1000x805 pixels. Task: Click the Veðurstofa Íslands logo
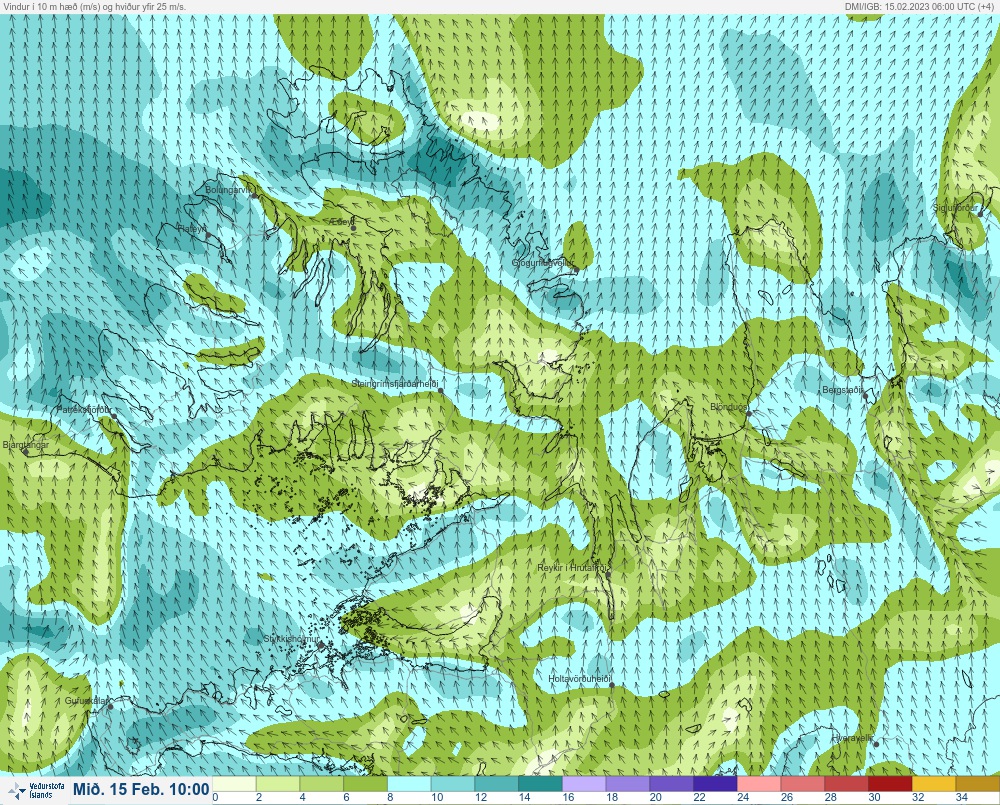coord(35,790)
